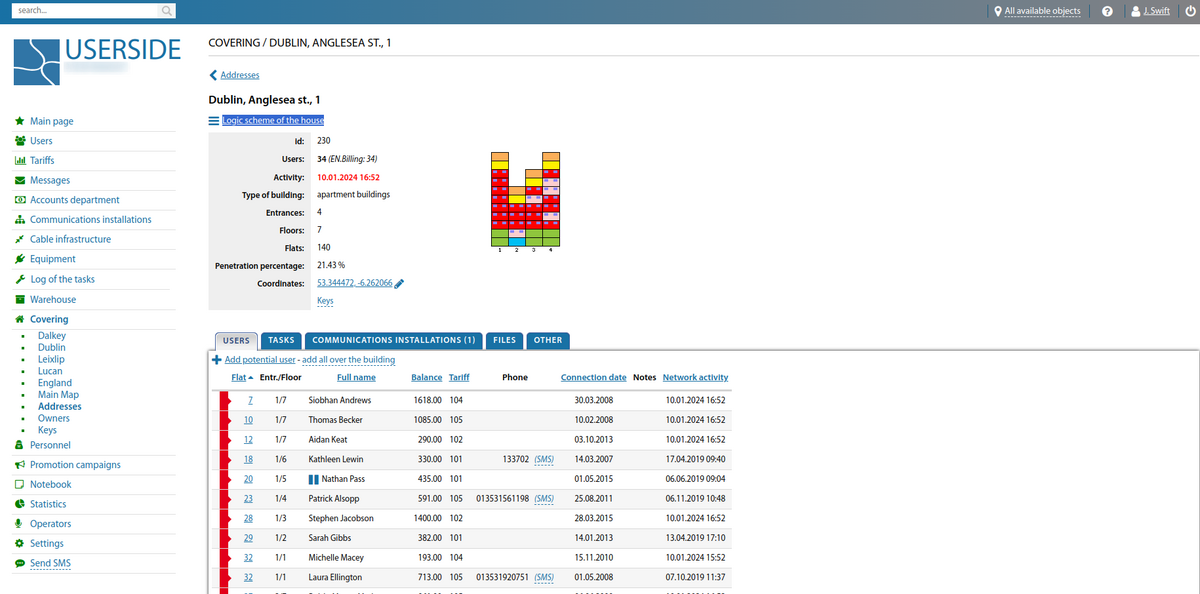Open Equipment from the sidebar icon
Screen dimensions: 1200x594
[20, 258]
